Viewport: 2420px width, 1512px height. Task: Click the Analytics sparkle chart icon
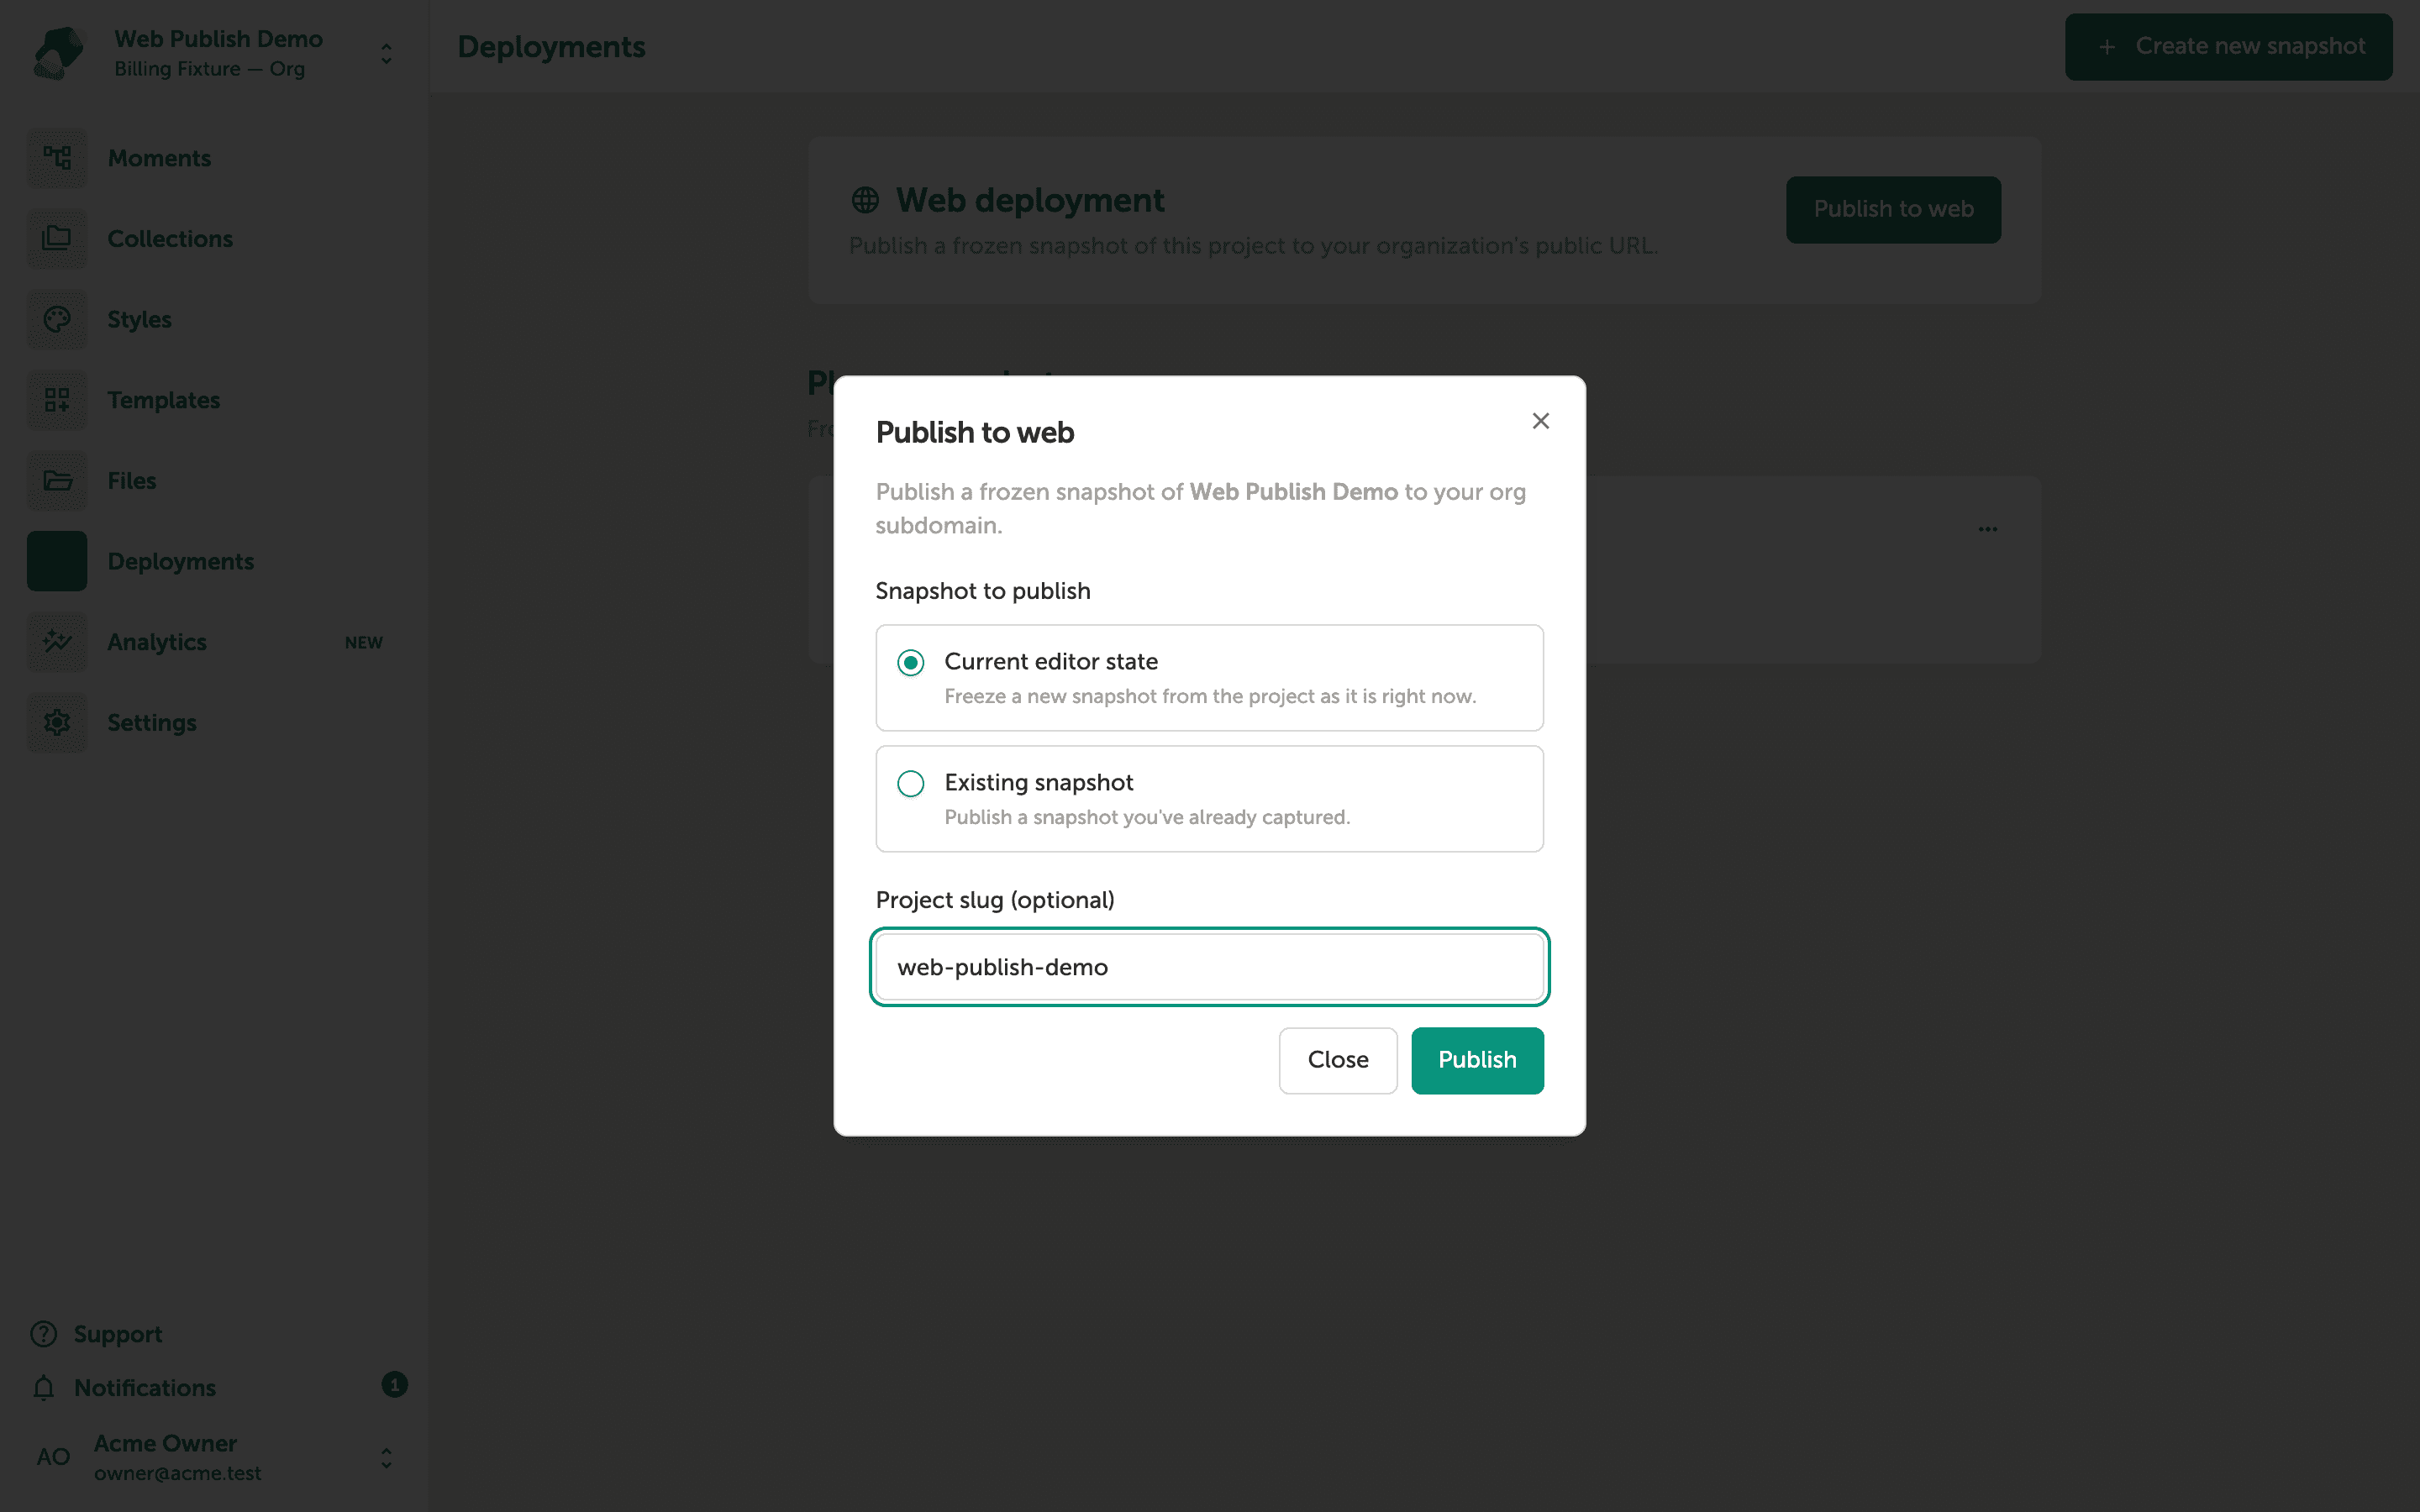point(57,642)
